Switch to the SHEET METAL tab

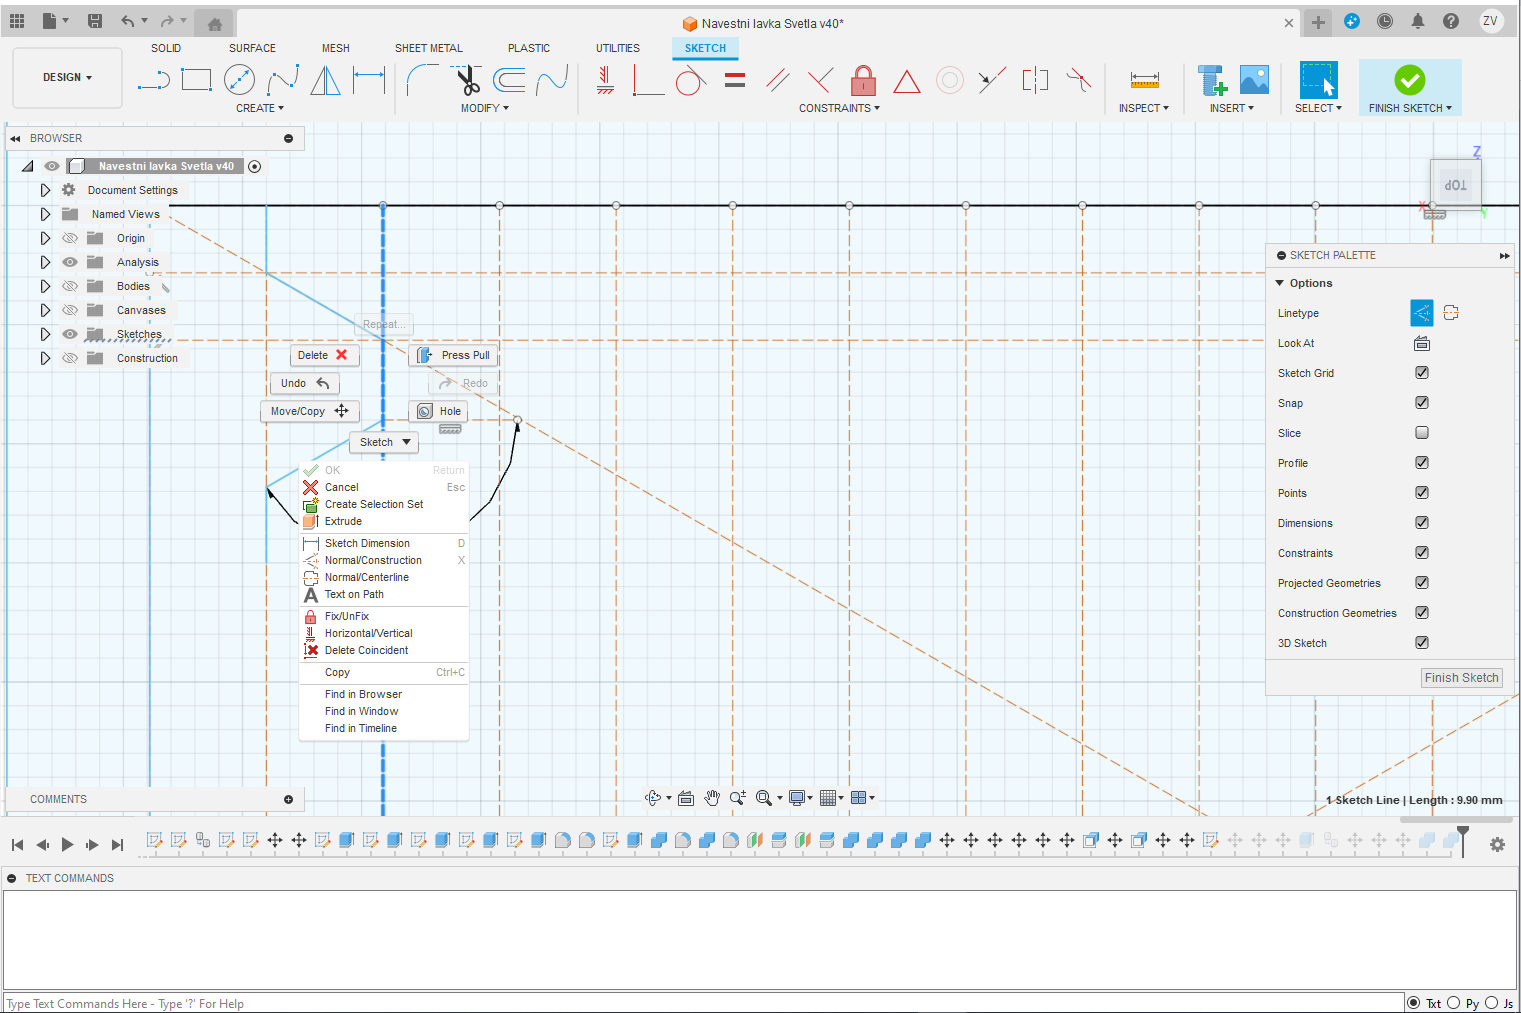click(428, 48)
